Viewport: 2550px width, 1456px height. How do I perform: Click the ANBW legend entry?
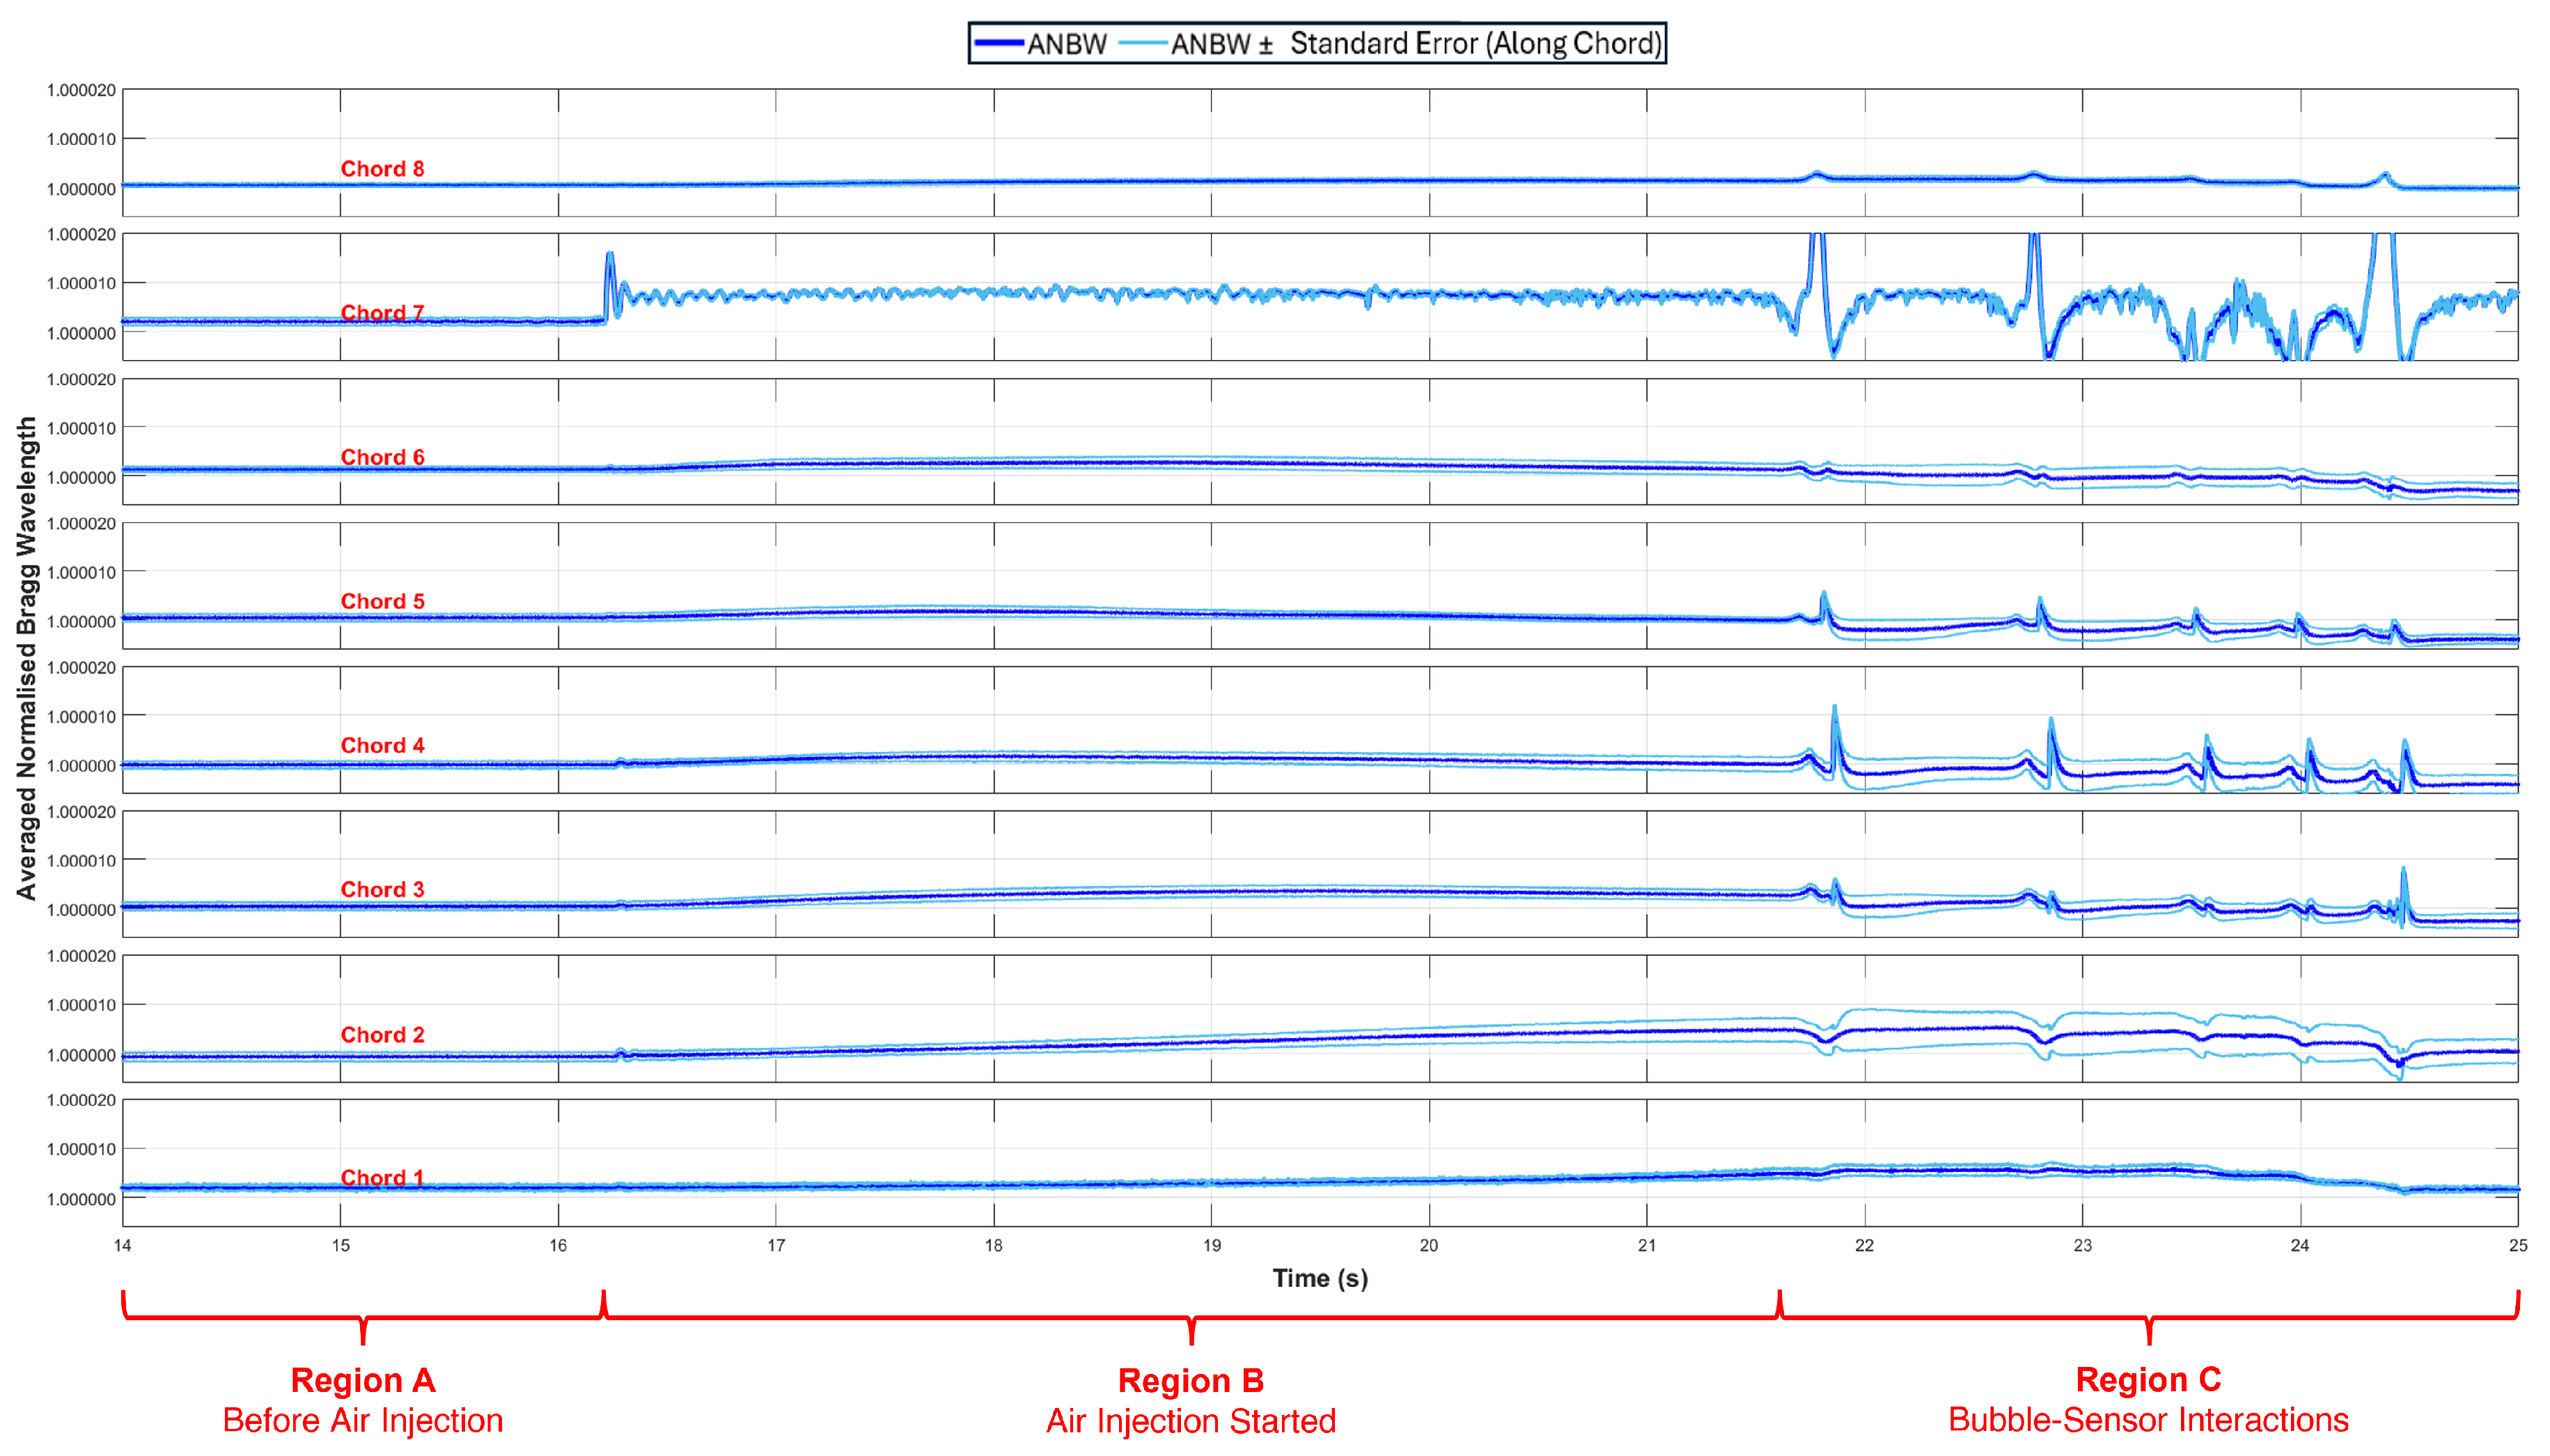pos(1067,44)
